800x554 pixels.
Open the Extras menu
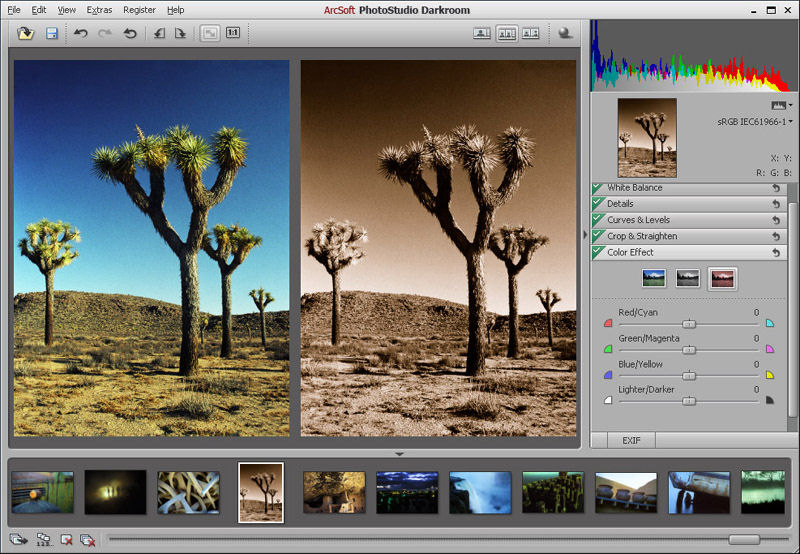(x=99, y=9)
